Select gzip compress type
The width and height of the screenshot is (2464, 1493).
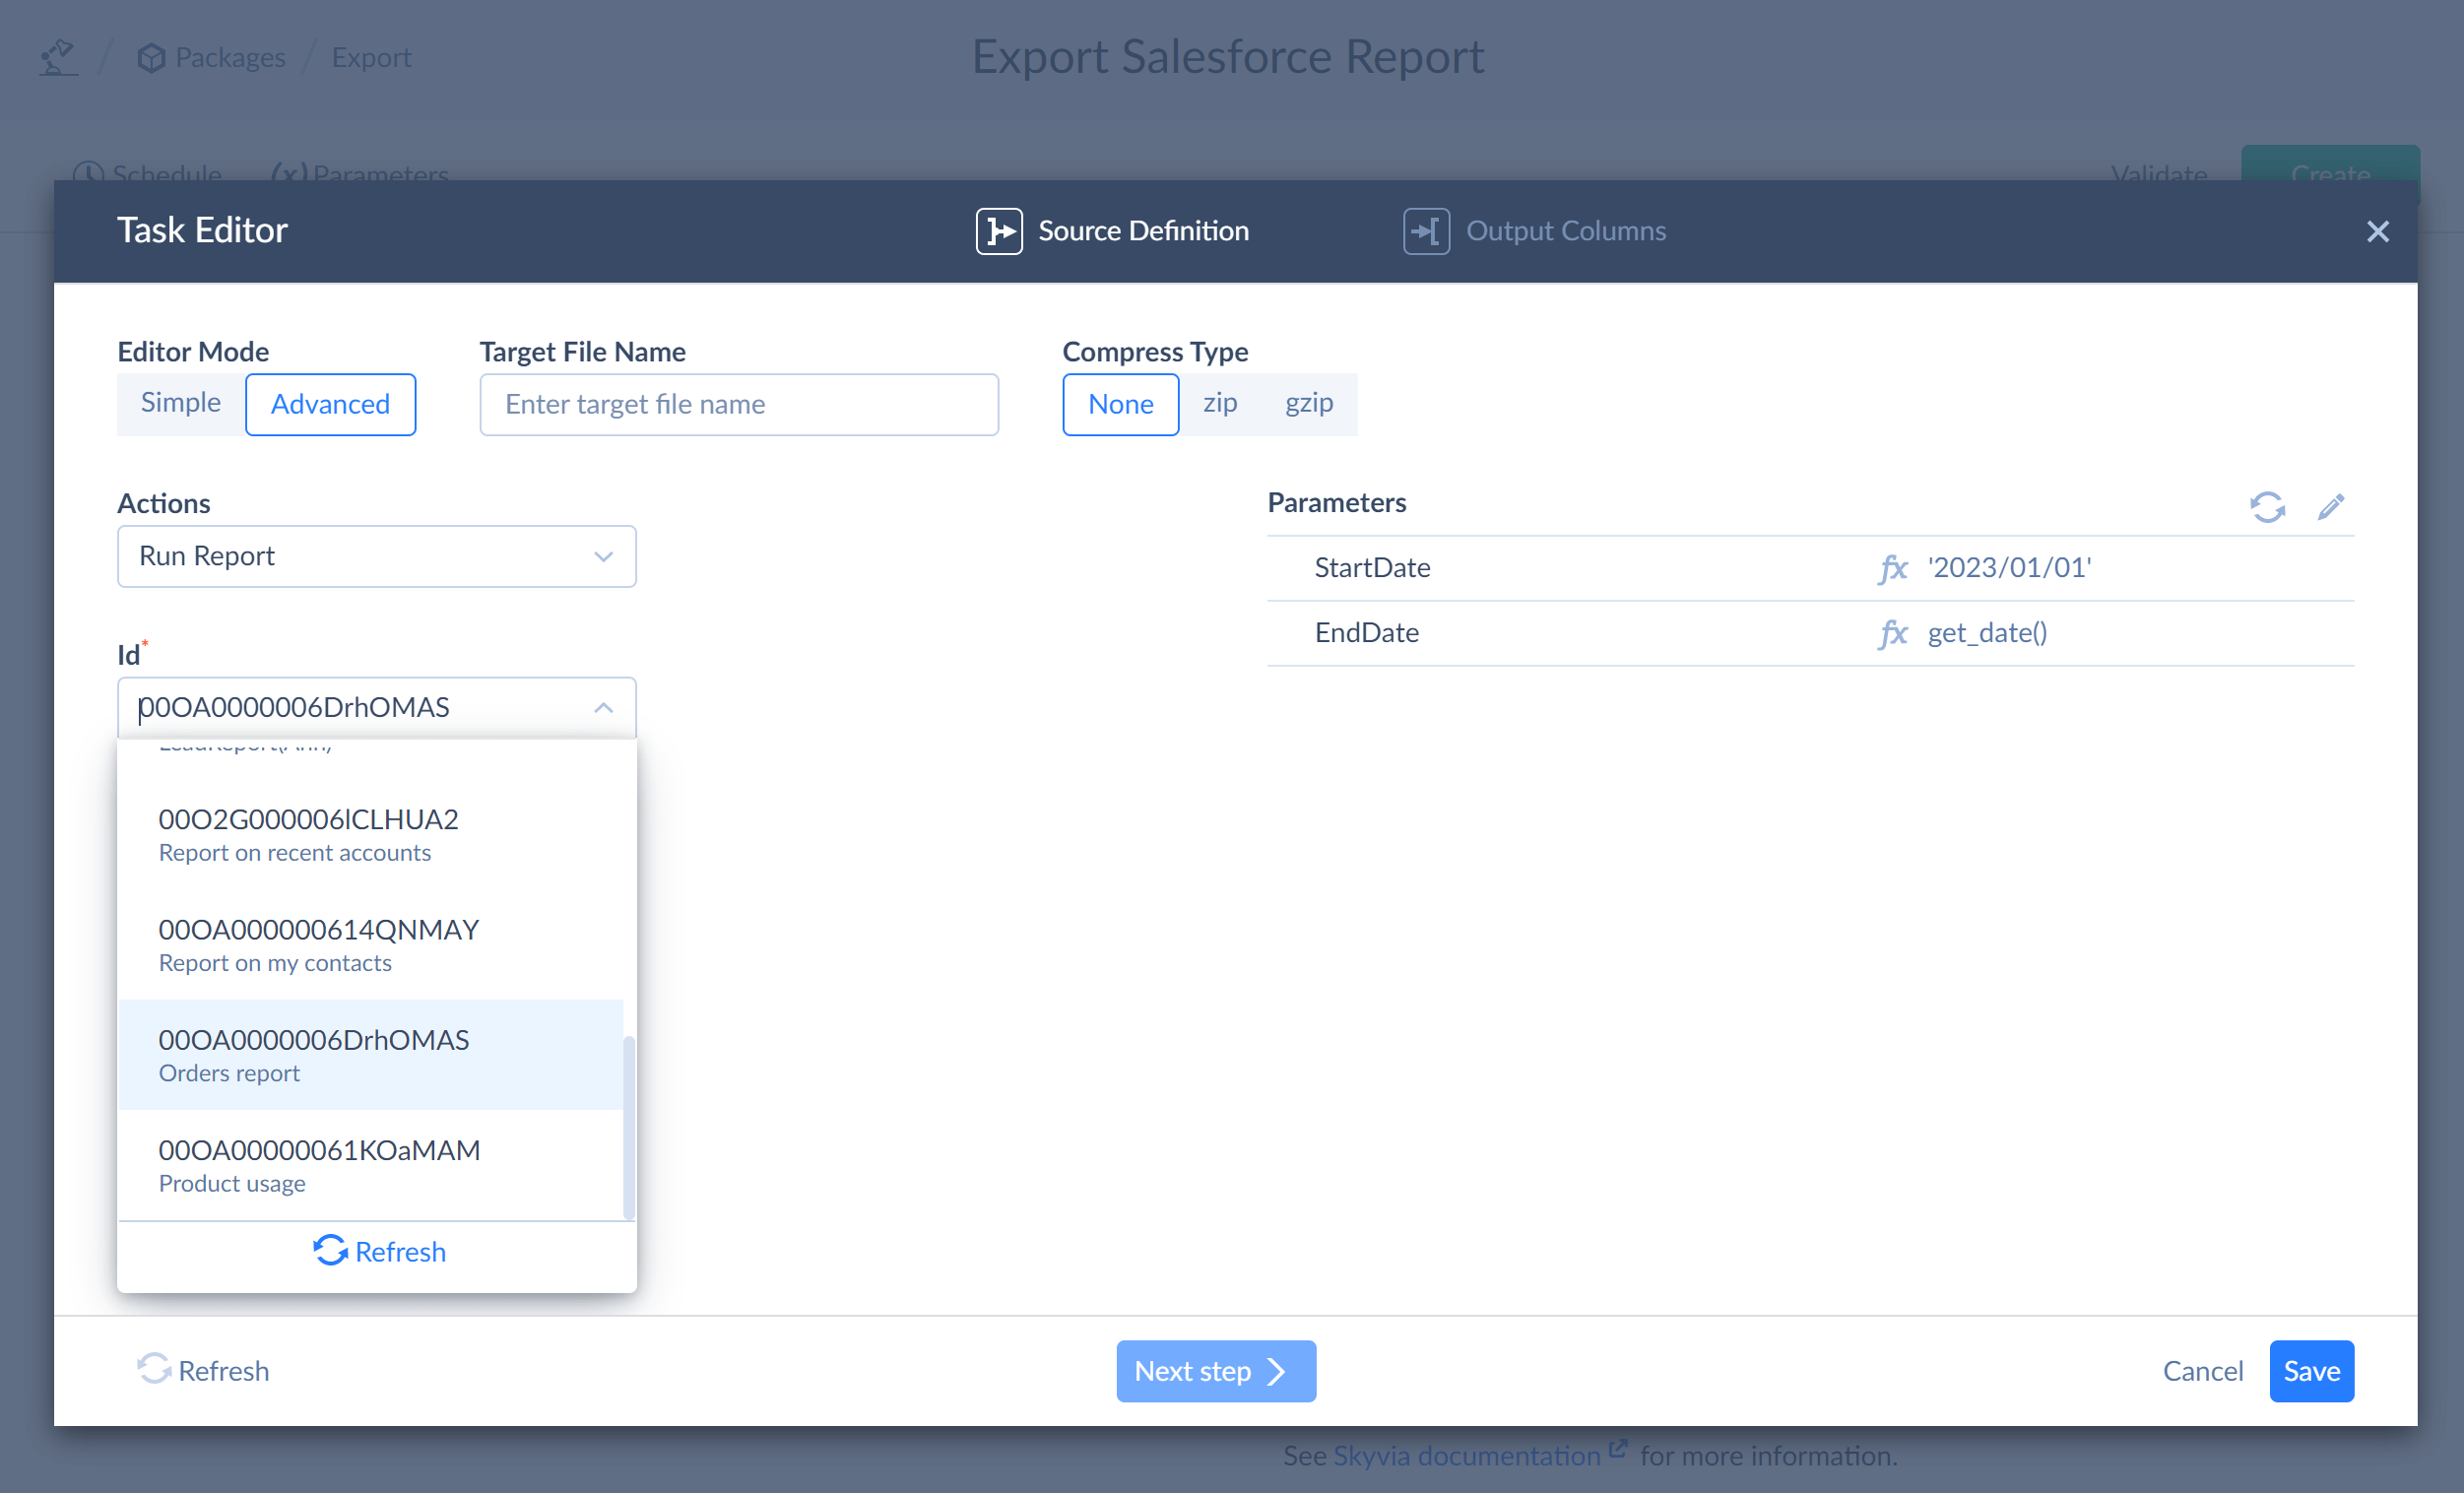tap(1308, 403)
